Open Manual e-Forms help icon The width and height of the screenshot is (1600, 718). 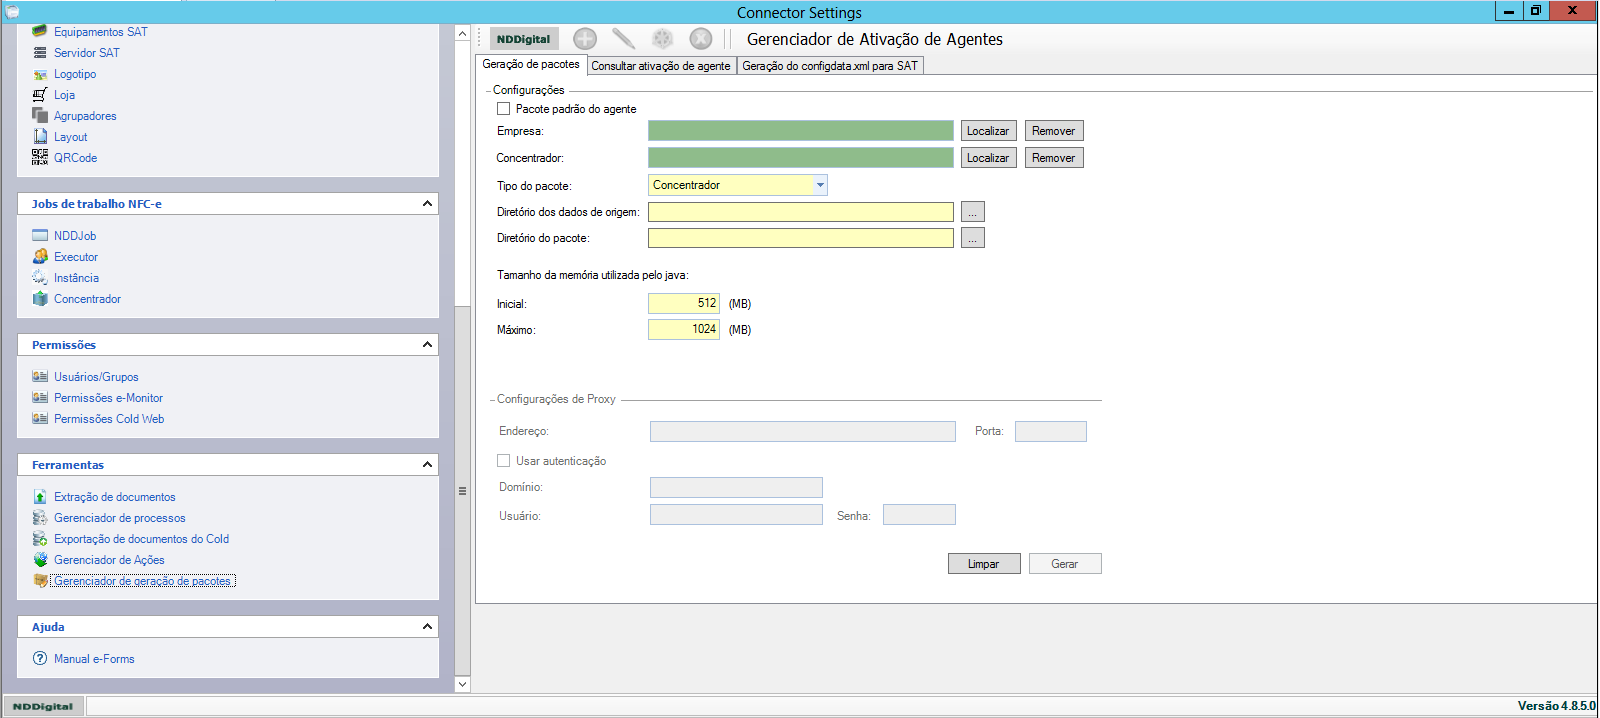point(40,659)
